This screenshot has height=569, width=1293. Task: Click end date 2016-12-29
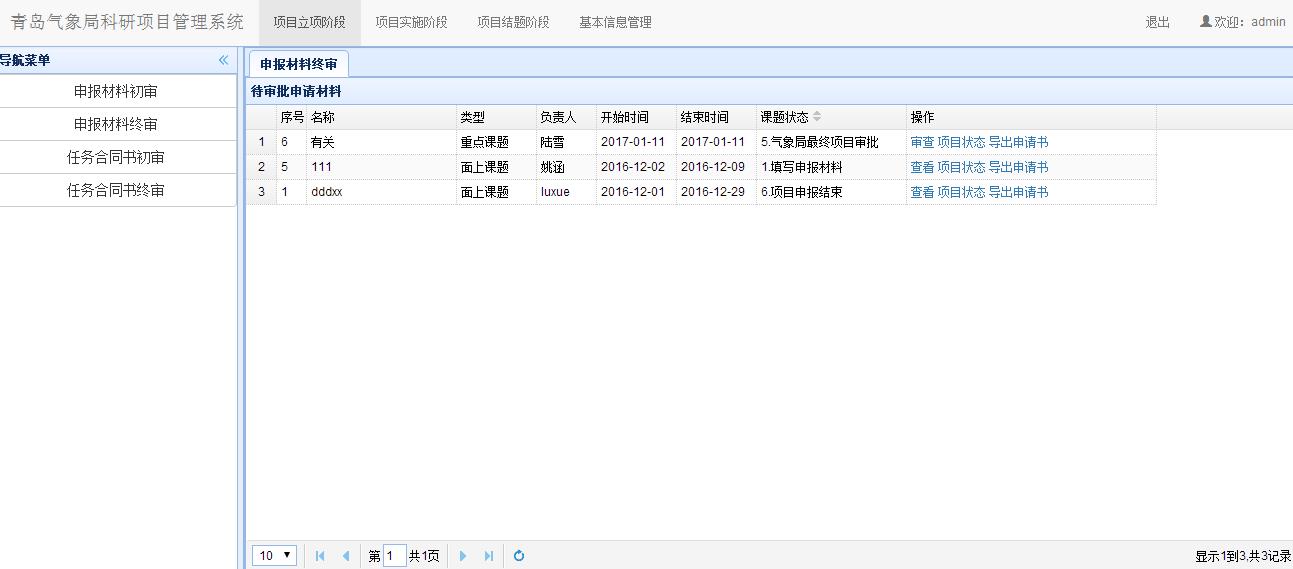716,192
